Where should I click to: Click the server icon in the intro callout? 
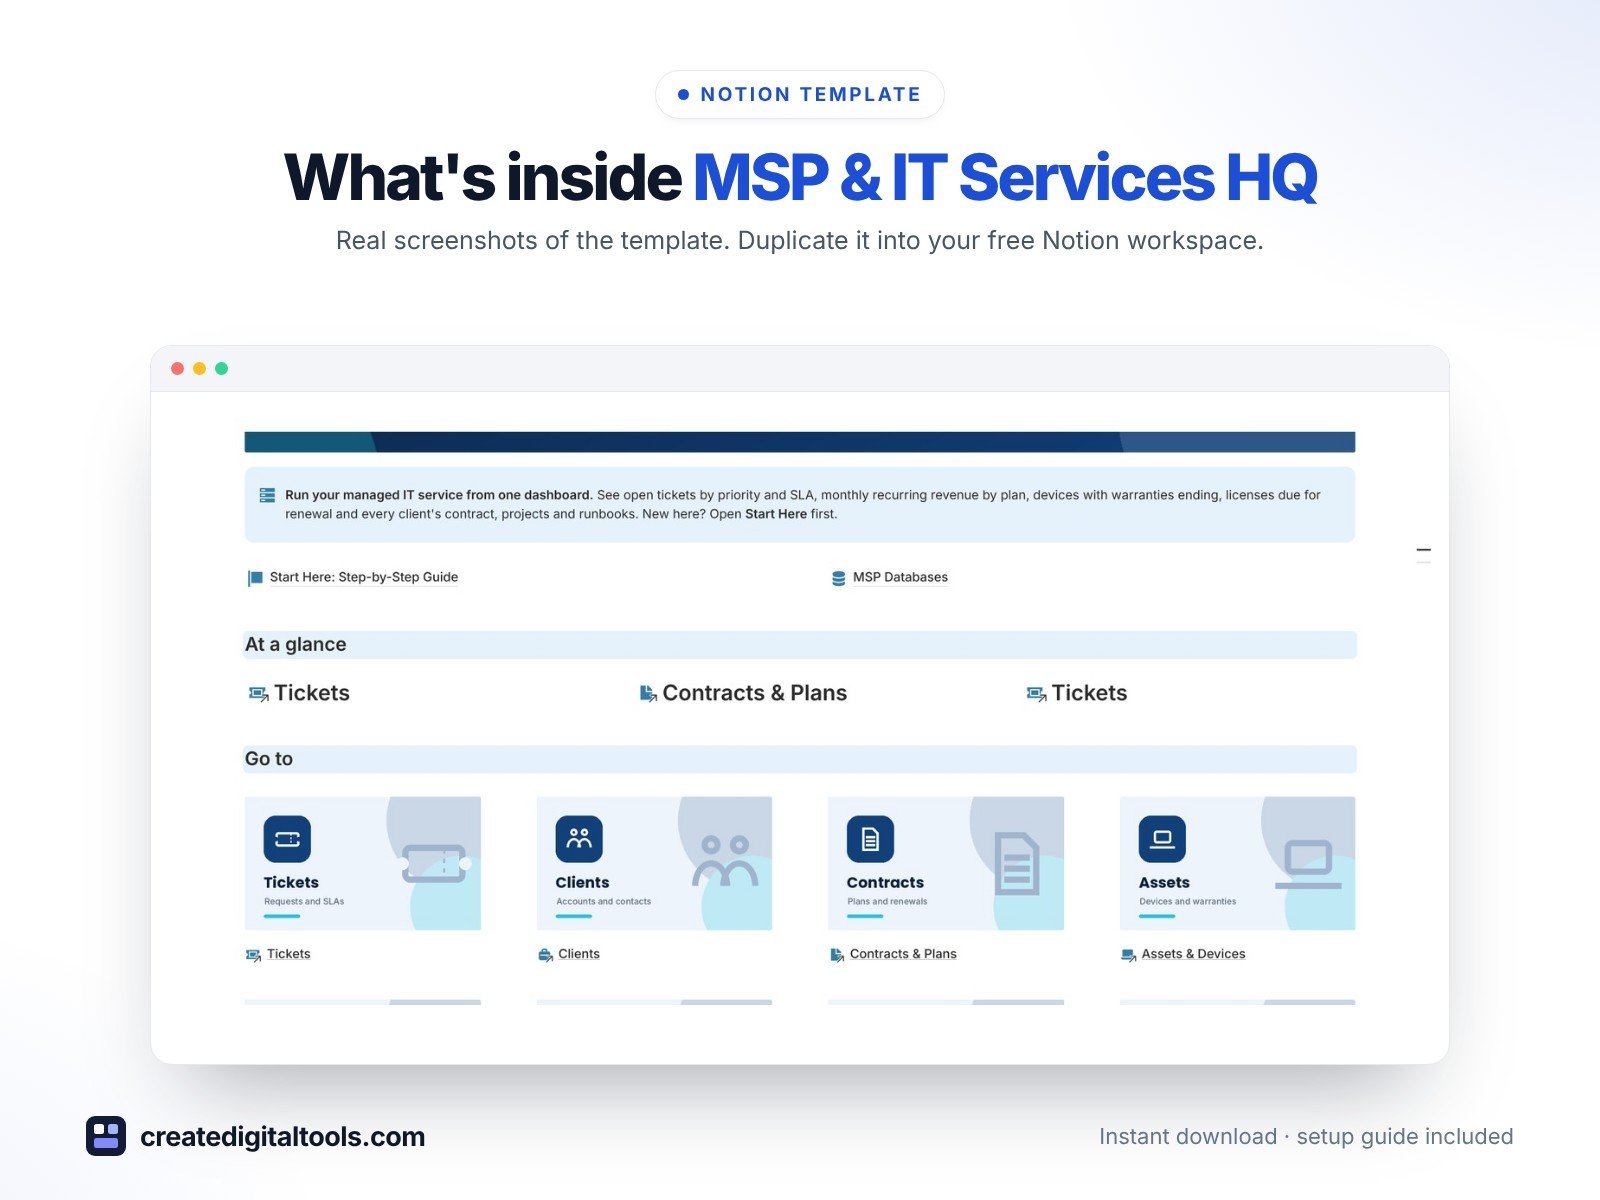tap(267, 495)
